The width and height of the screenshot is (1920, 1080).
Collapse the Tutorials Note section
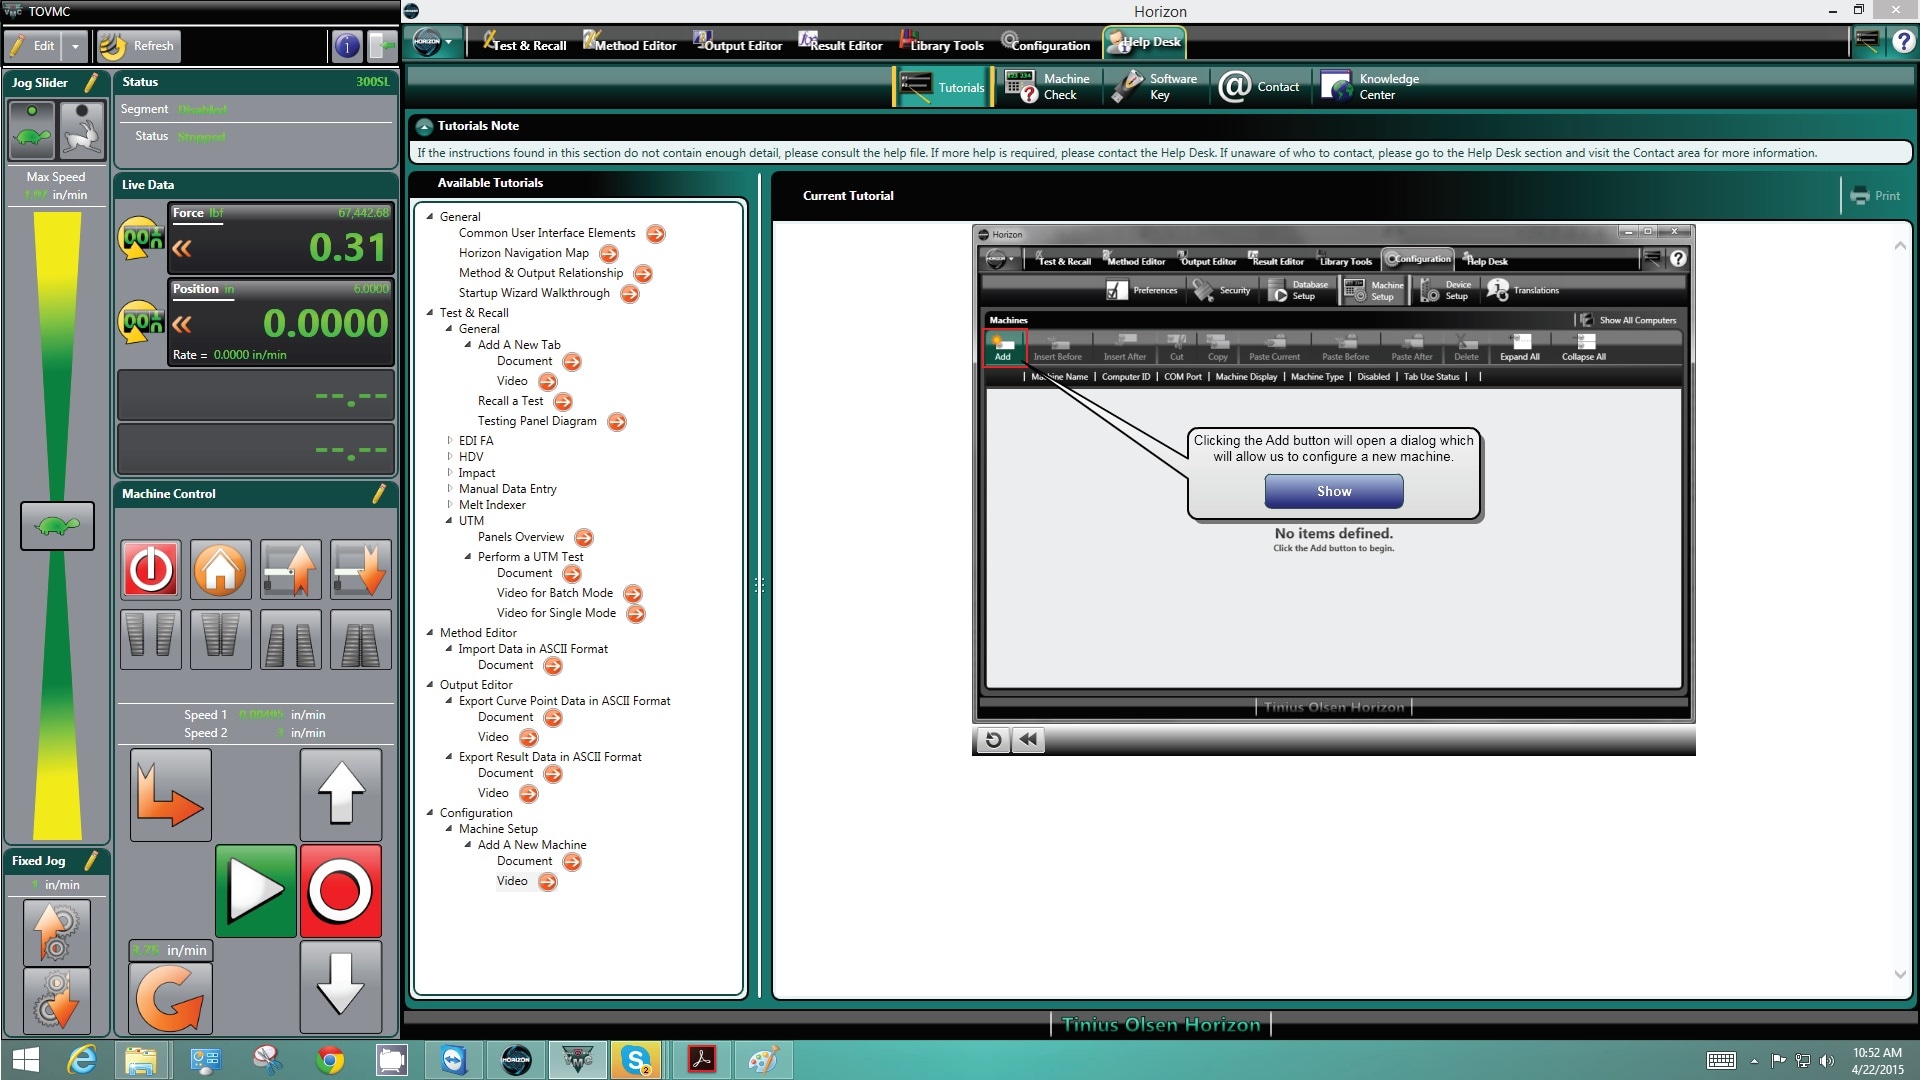pyautogui.click(x=424, y=126)
